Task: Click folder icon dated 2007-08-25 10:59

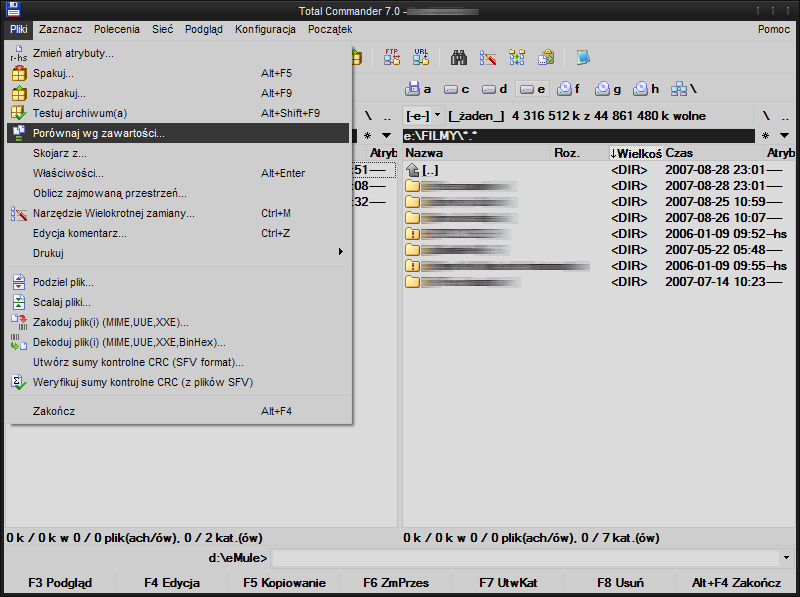Action: (412, 202)
